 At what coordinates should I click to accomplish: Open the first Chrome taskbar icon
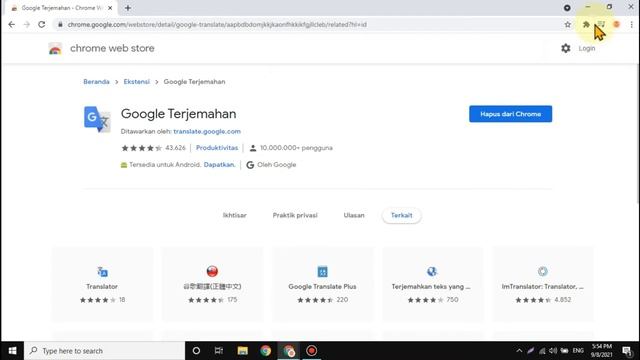pos(266,351)
